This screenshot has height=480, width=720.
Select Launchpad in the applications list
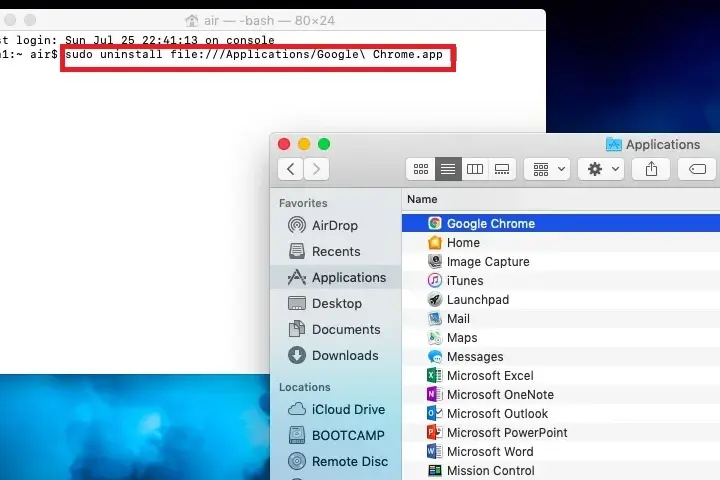coord(561,299)
